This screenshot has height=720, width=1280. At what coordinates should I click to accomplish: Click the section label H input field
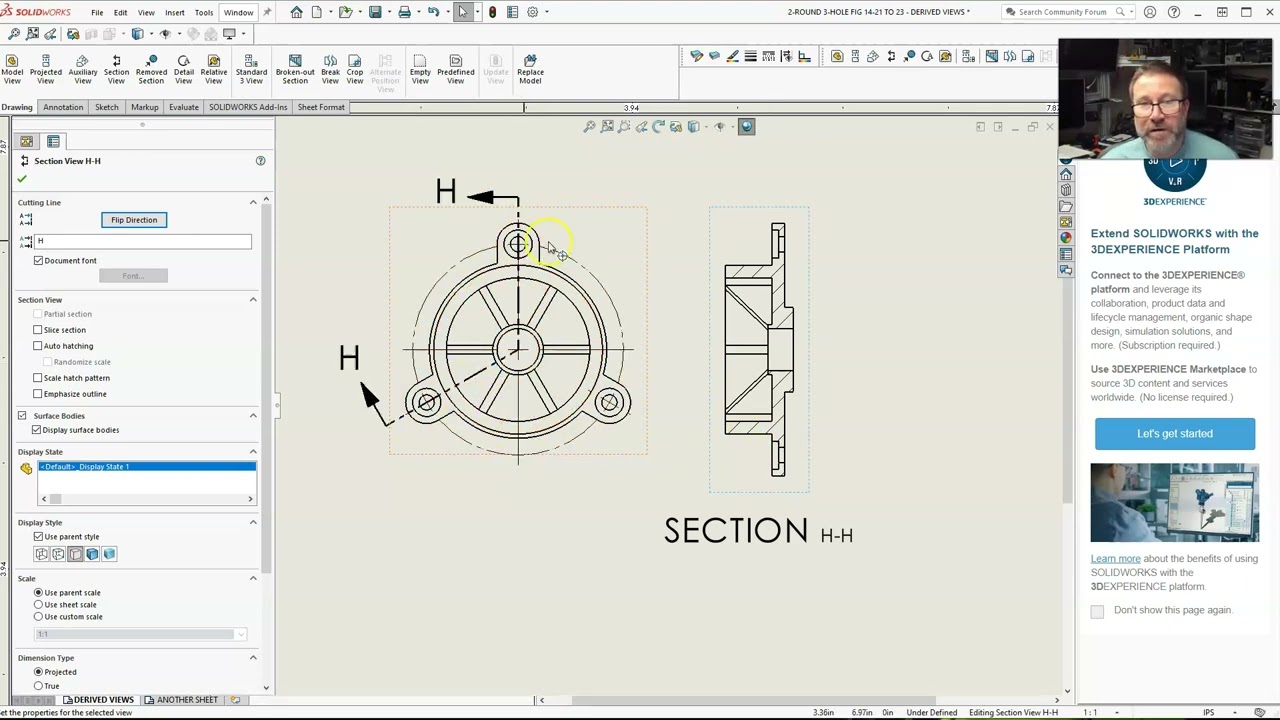143,241
